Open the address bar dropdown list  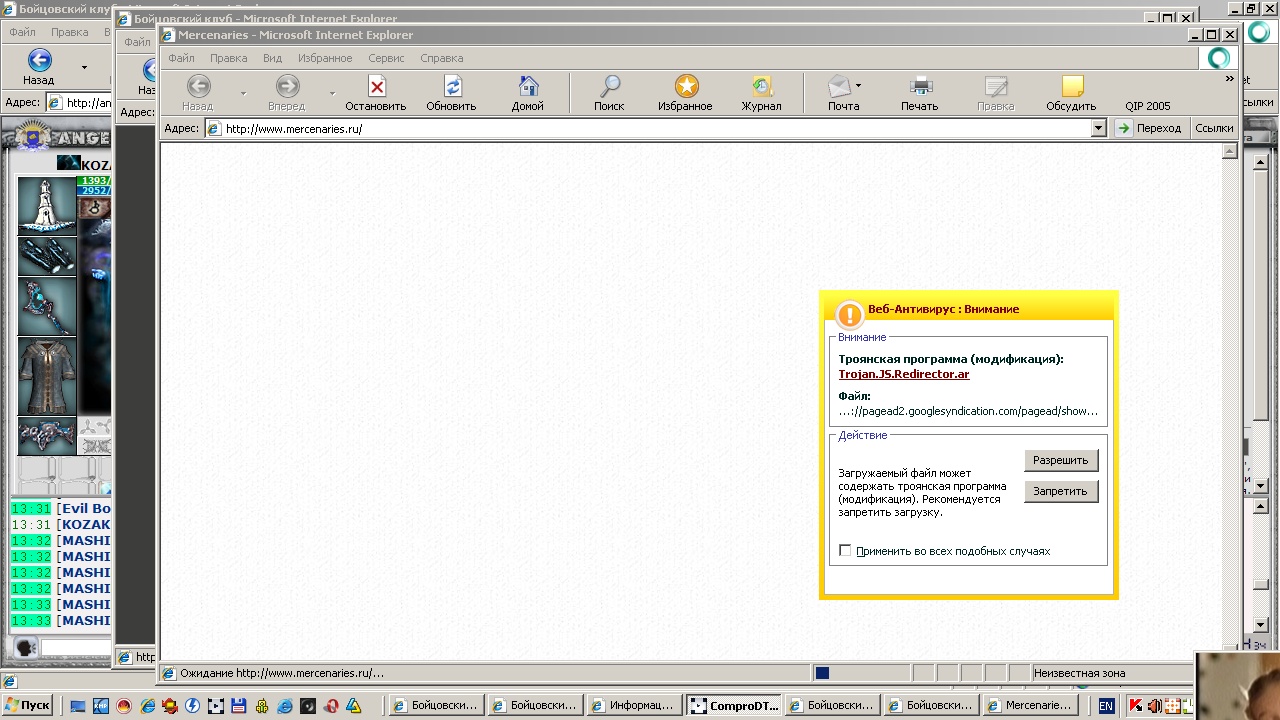[x=1098, y=128]
